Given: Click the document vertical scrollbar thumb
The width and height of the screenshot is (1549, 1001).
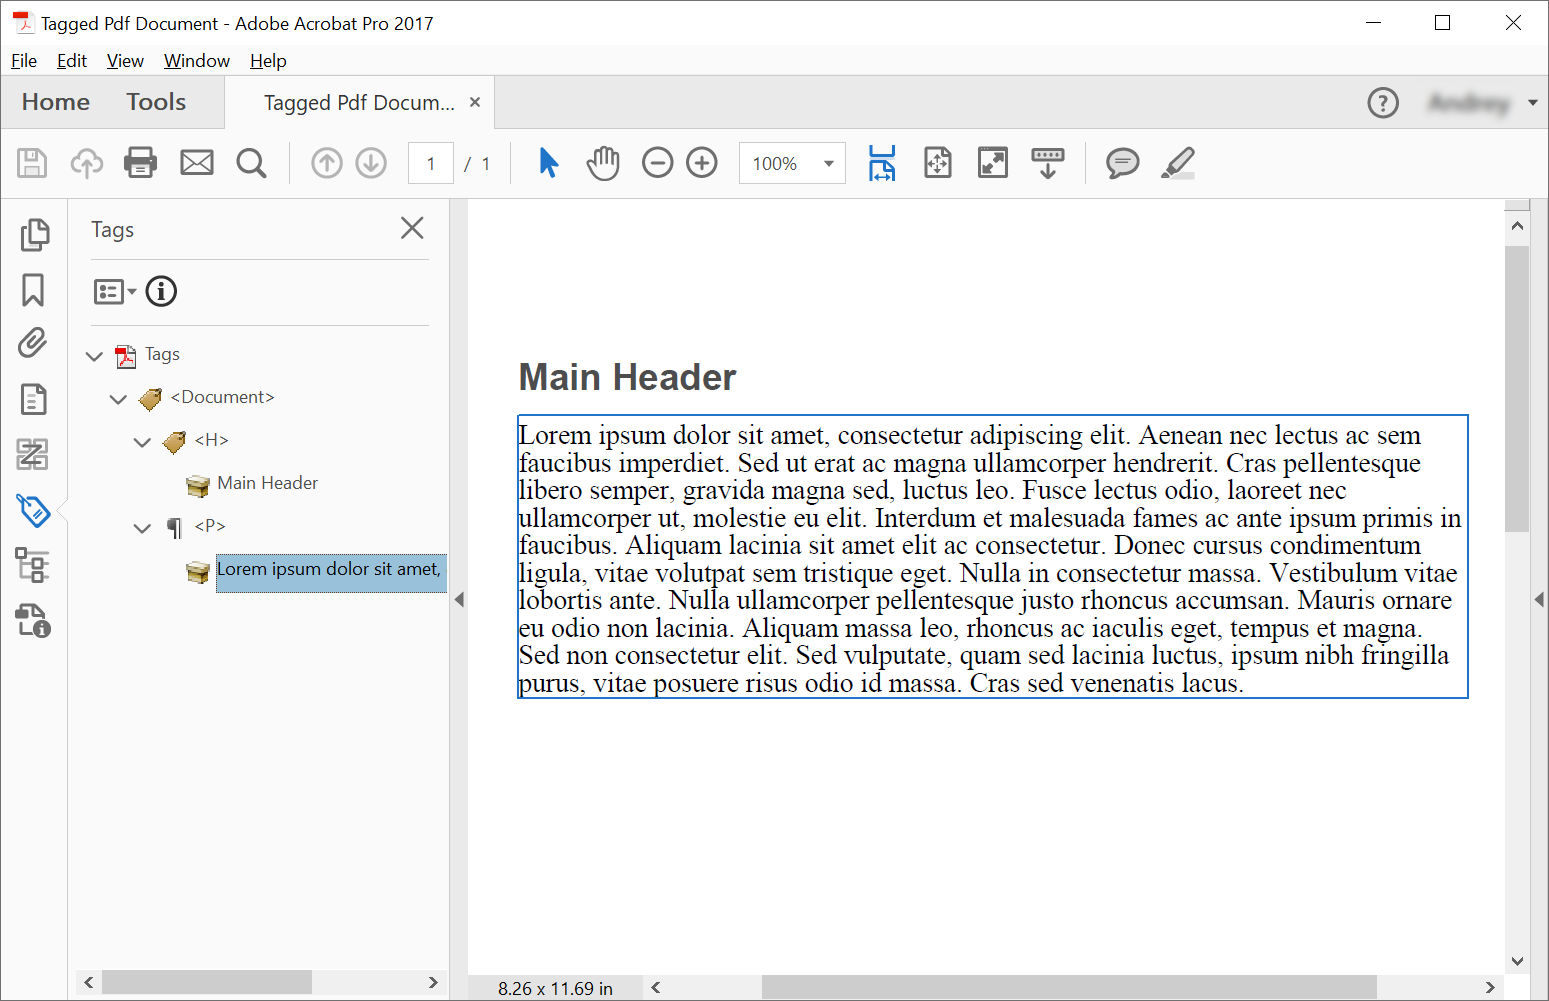Looking at the screenshot, I should click(x=1517, y=389).
